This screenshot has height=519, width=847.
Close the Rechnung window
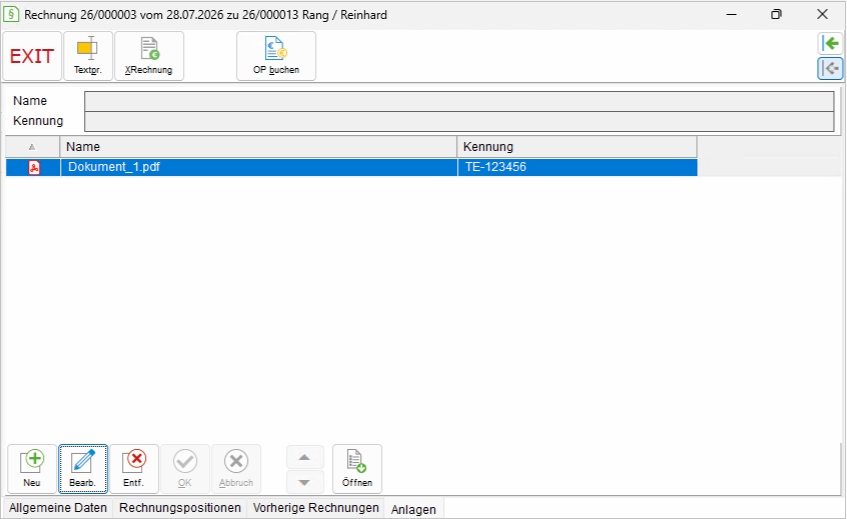[x=822, y=15]
